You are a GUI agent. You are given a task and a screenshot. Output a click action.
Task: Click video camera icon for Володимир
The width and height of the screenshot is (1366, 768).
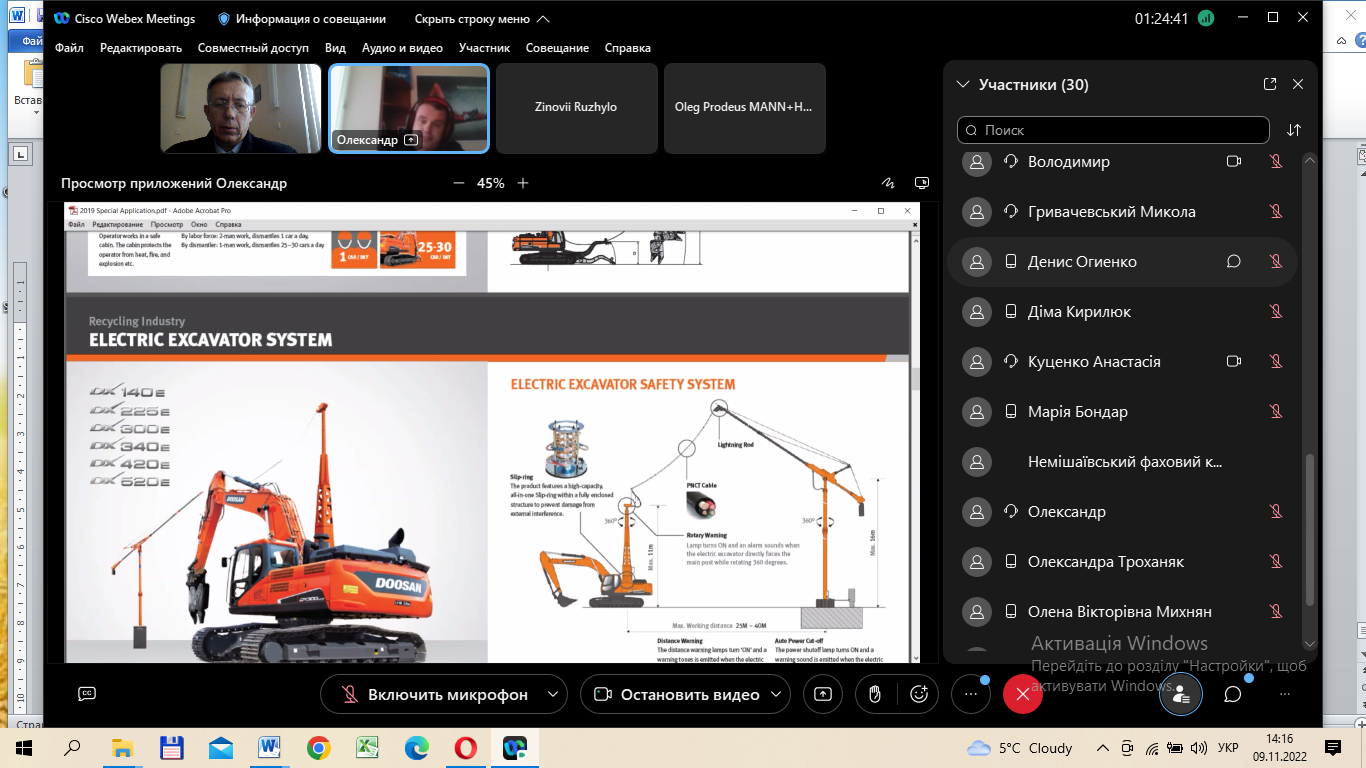(x=1234, y=162)
